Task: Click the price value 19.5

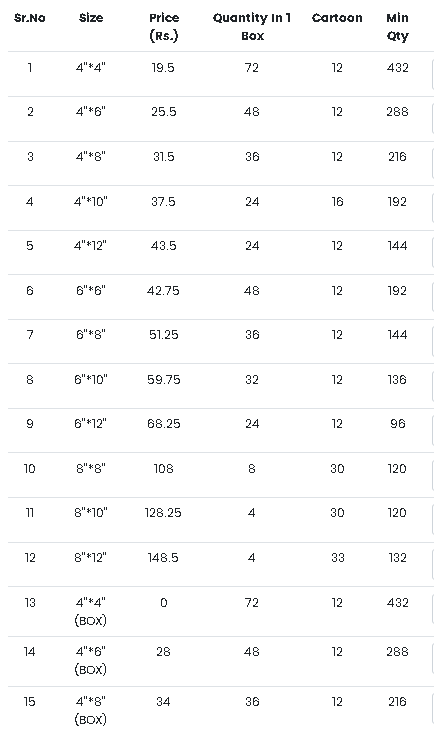Action: pyautogui.click(x=163, y=68)
